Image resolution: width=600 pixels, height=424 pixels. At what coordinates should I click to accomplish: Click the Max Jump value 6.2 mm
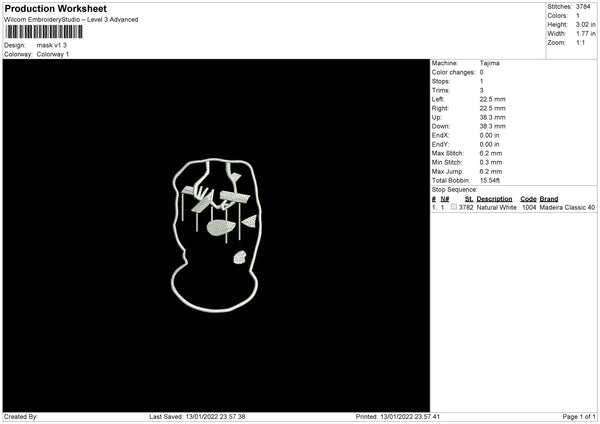491,171
